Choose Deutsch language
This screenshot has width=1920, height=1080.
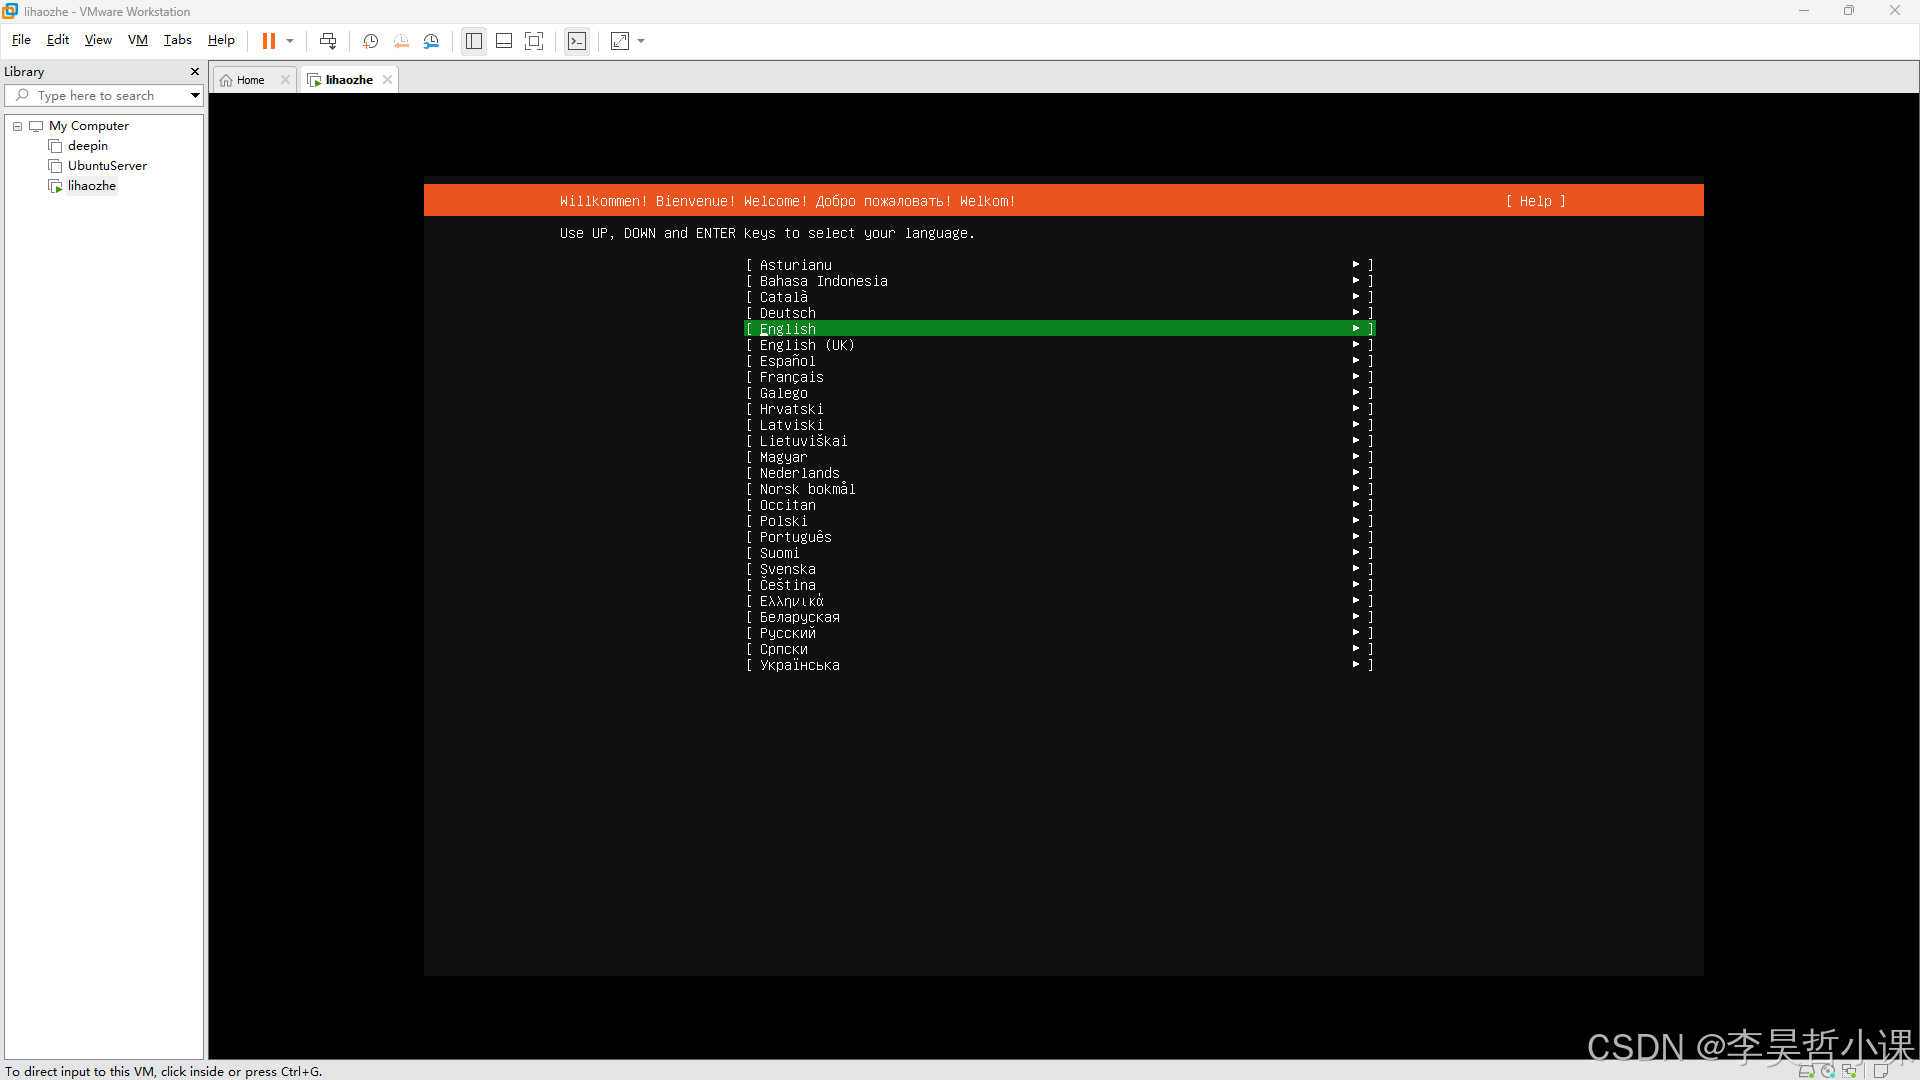tap(1060, 313)
